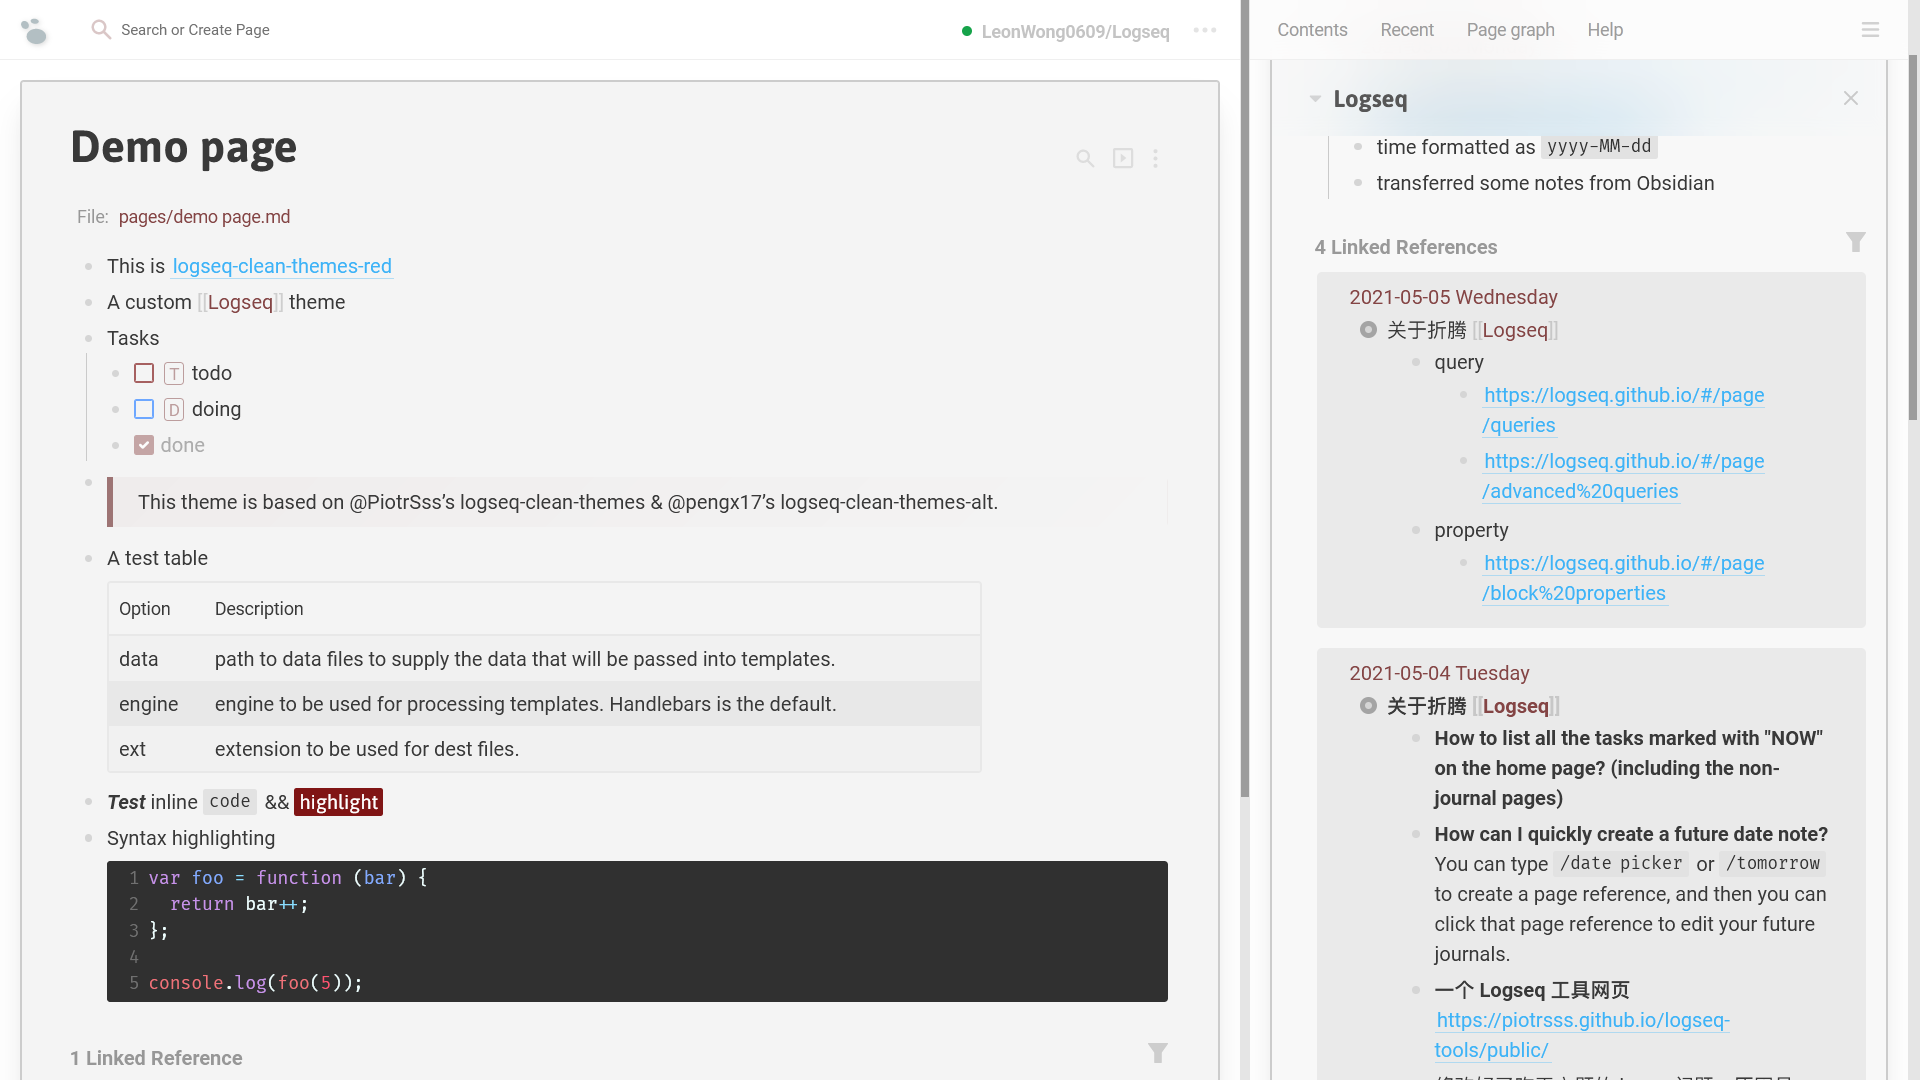Check the todo task checkbox

[x=144, y=373]
